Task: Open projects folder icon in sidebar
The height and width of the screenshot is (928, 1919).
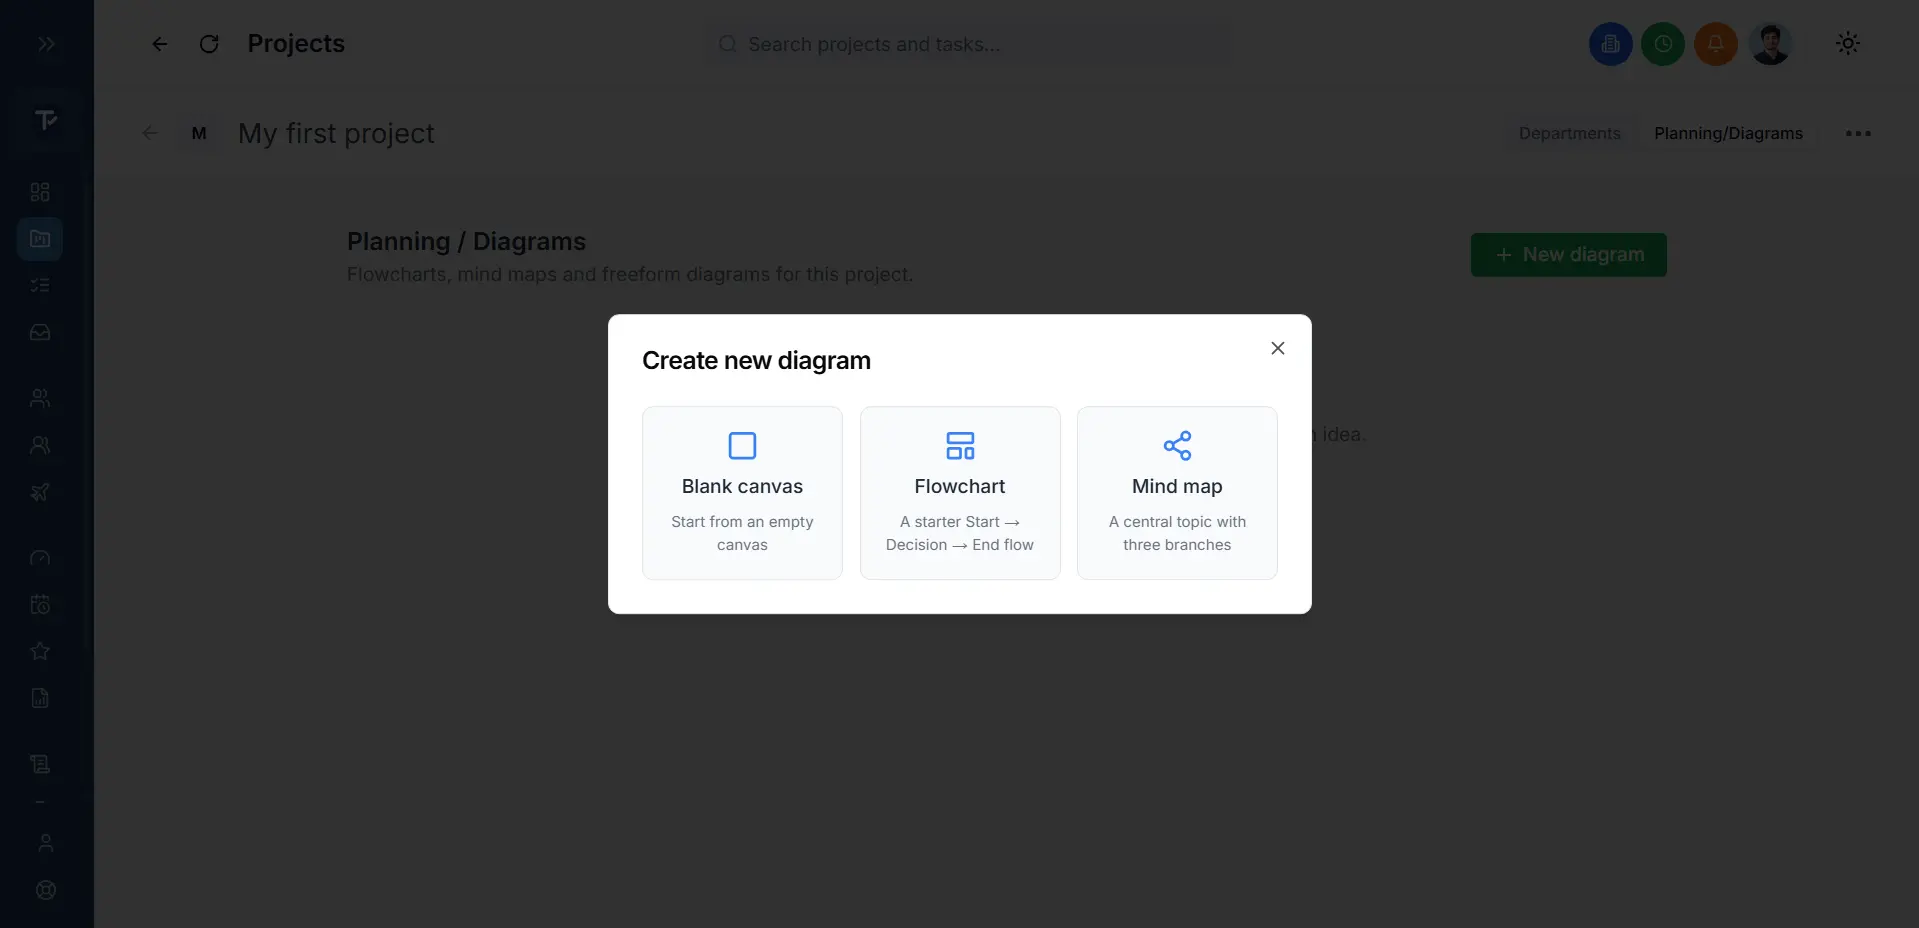Action: (40, 239)
